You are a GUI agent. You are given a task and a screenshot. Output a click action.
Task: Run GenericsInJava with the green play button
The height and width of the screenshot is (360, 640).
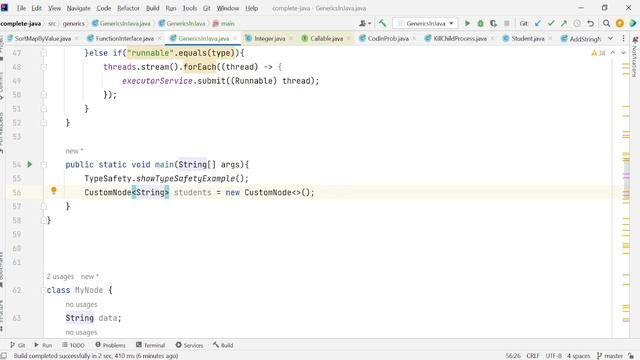point(467,23)
